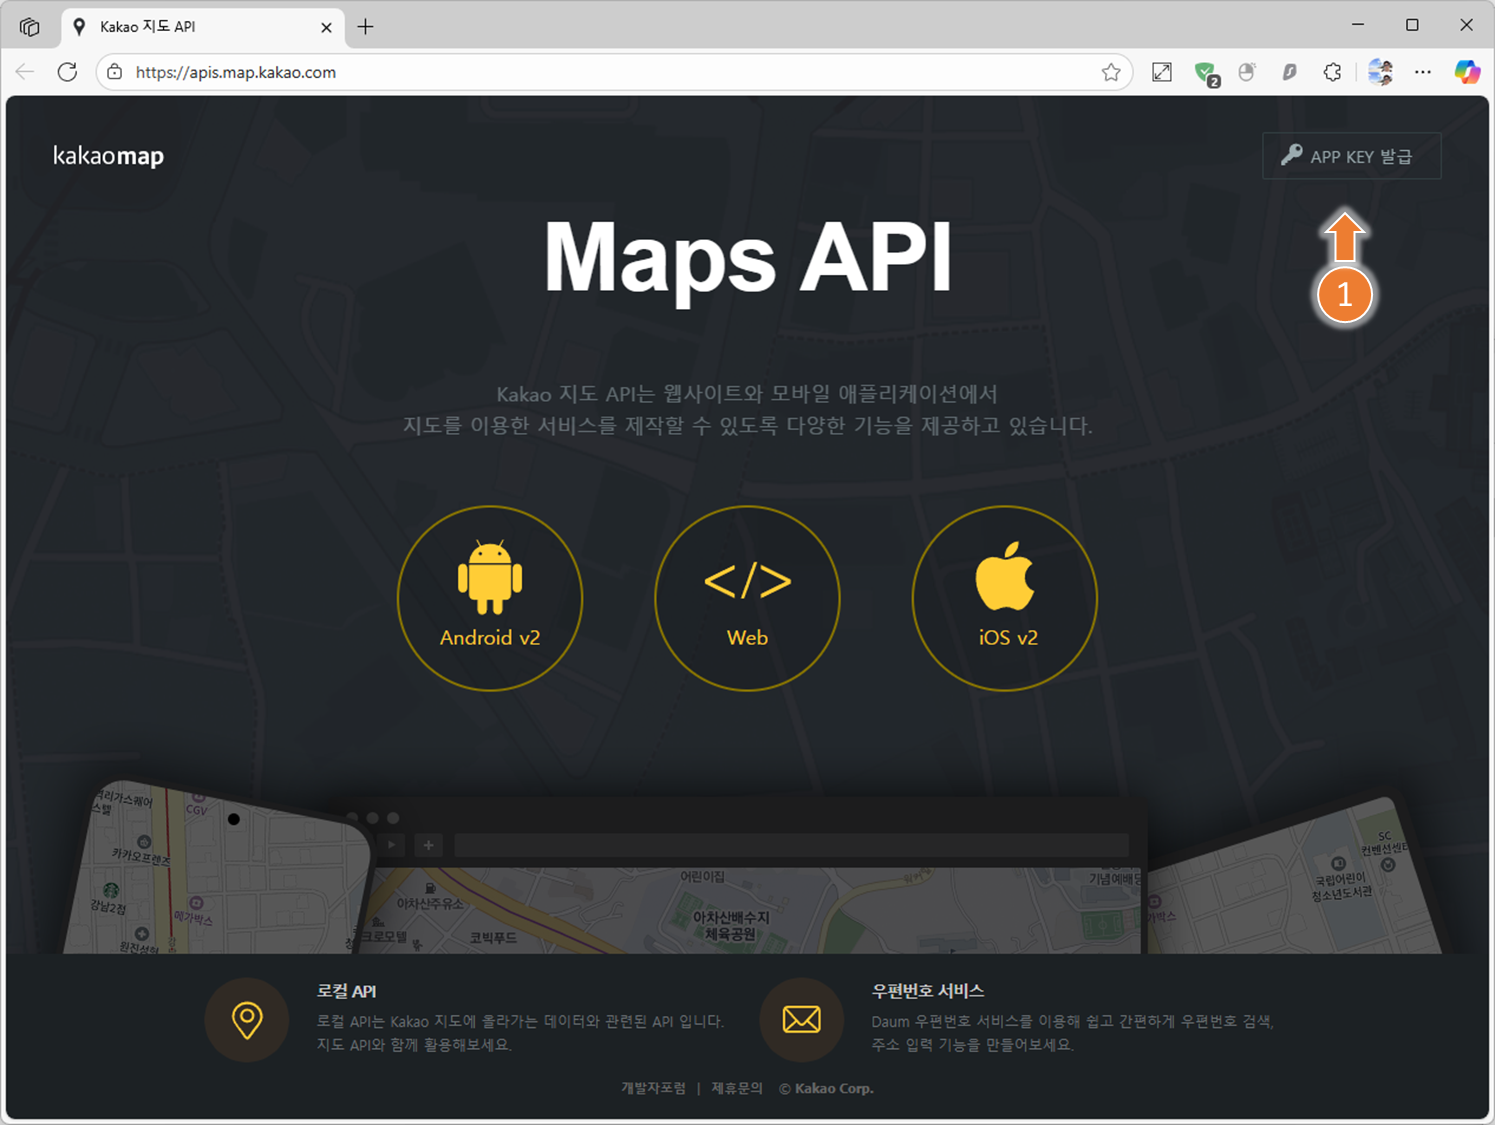Click the Daum 우편번호 서비스 description paragraph

point(1072,1033)
